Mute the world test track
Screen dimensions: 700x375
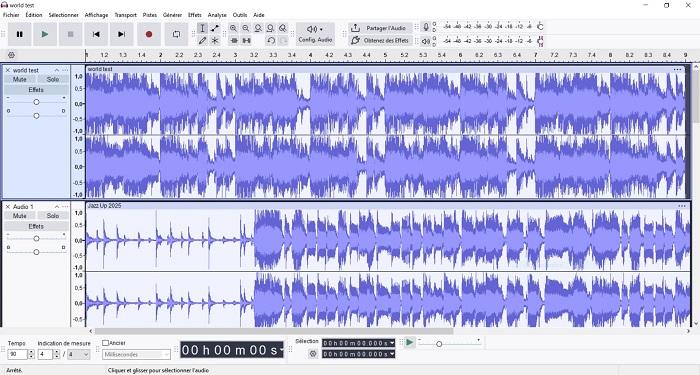[19, 79]
